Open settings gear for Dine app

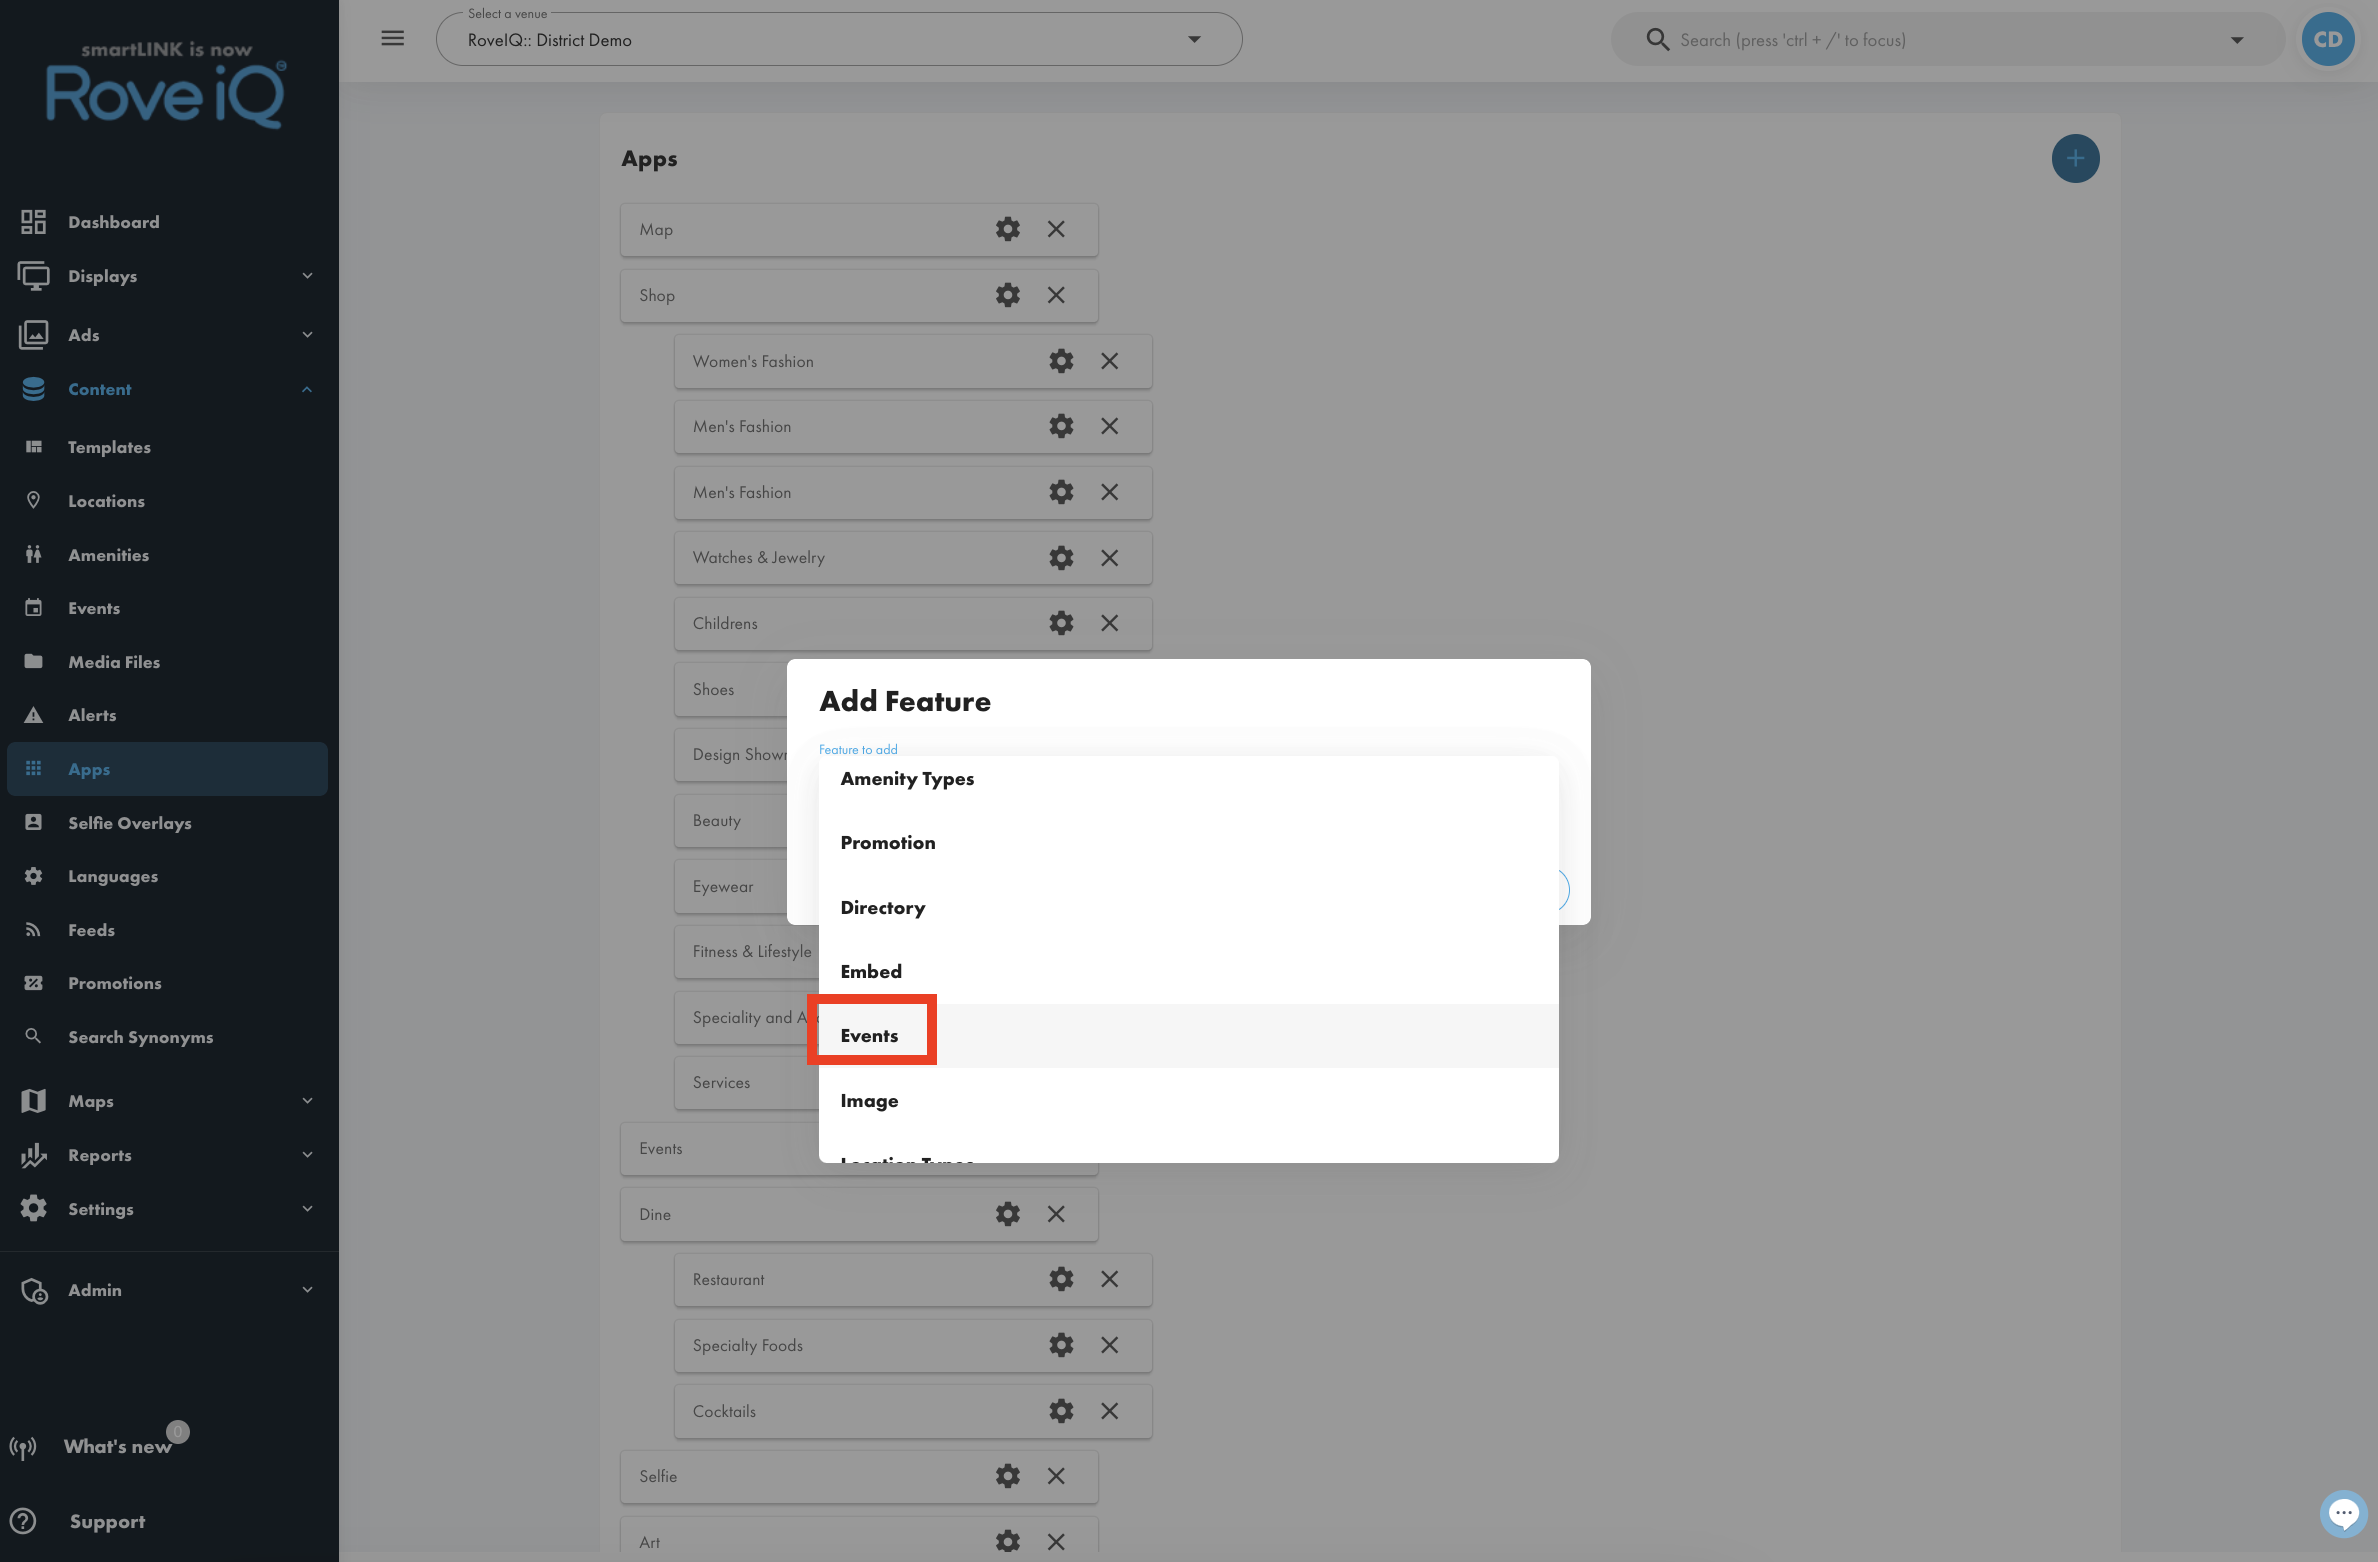coord(1008,1214)
